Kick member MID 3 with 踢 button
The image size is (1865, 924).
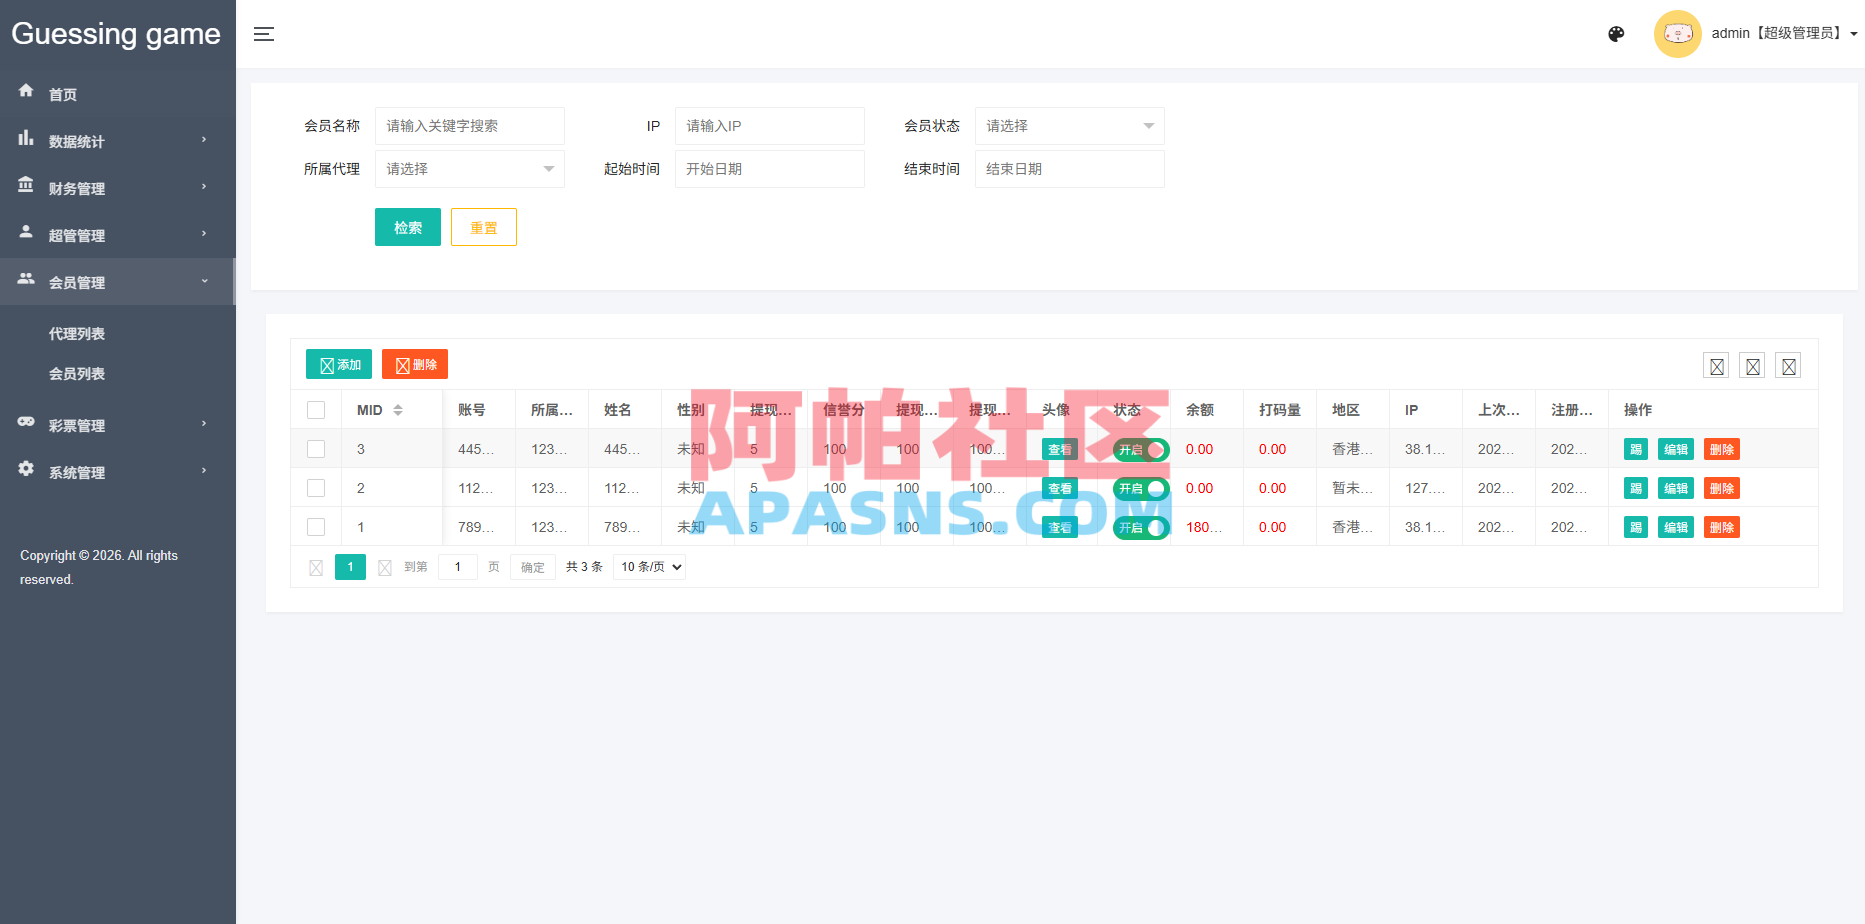point(1635,449)
